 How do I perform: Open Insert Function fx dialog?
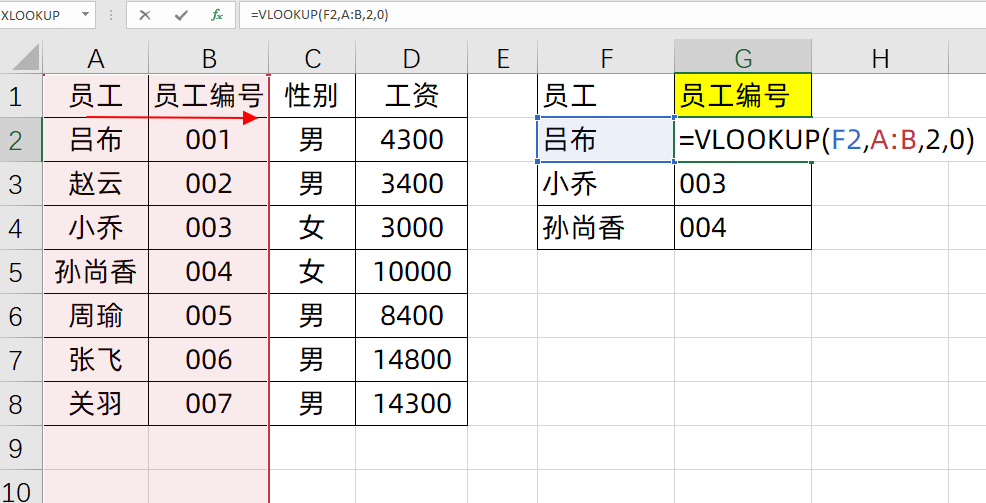[217, 15]
